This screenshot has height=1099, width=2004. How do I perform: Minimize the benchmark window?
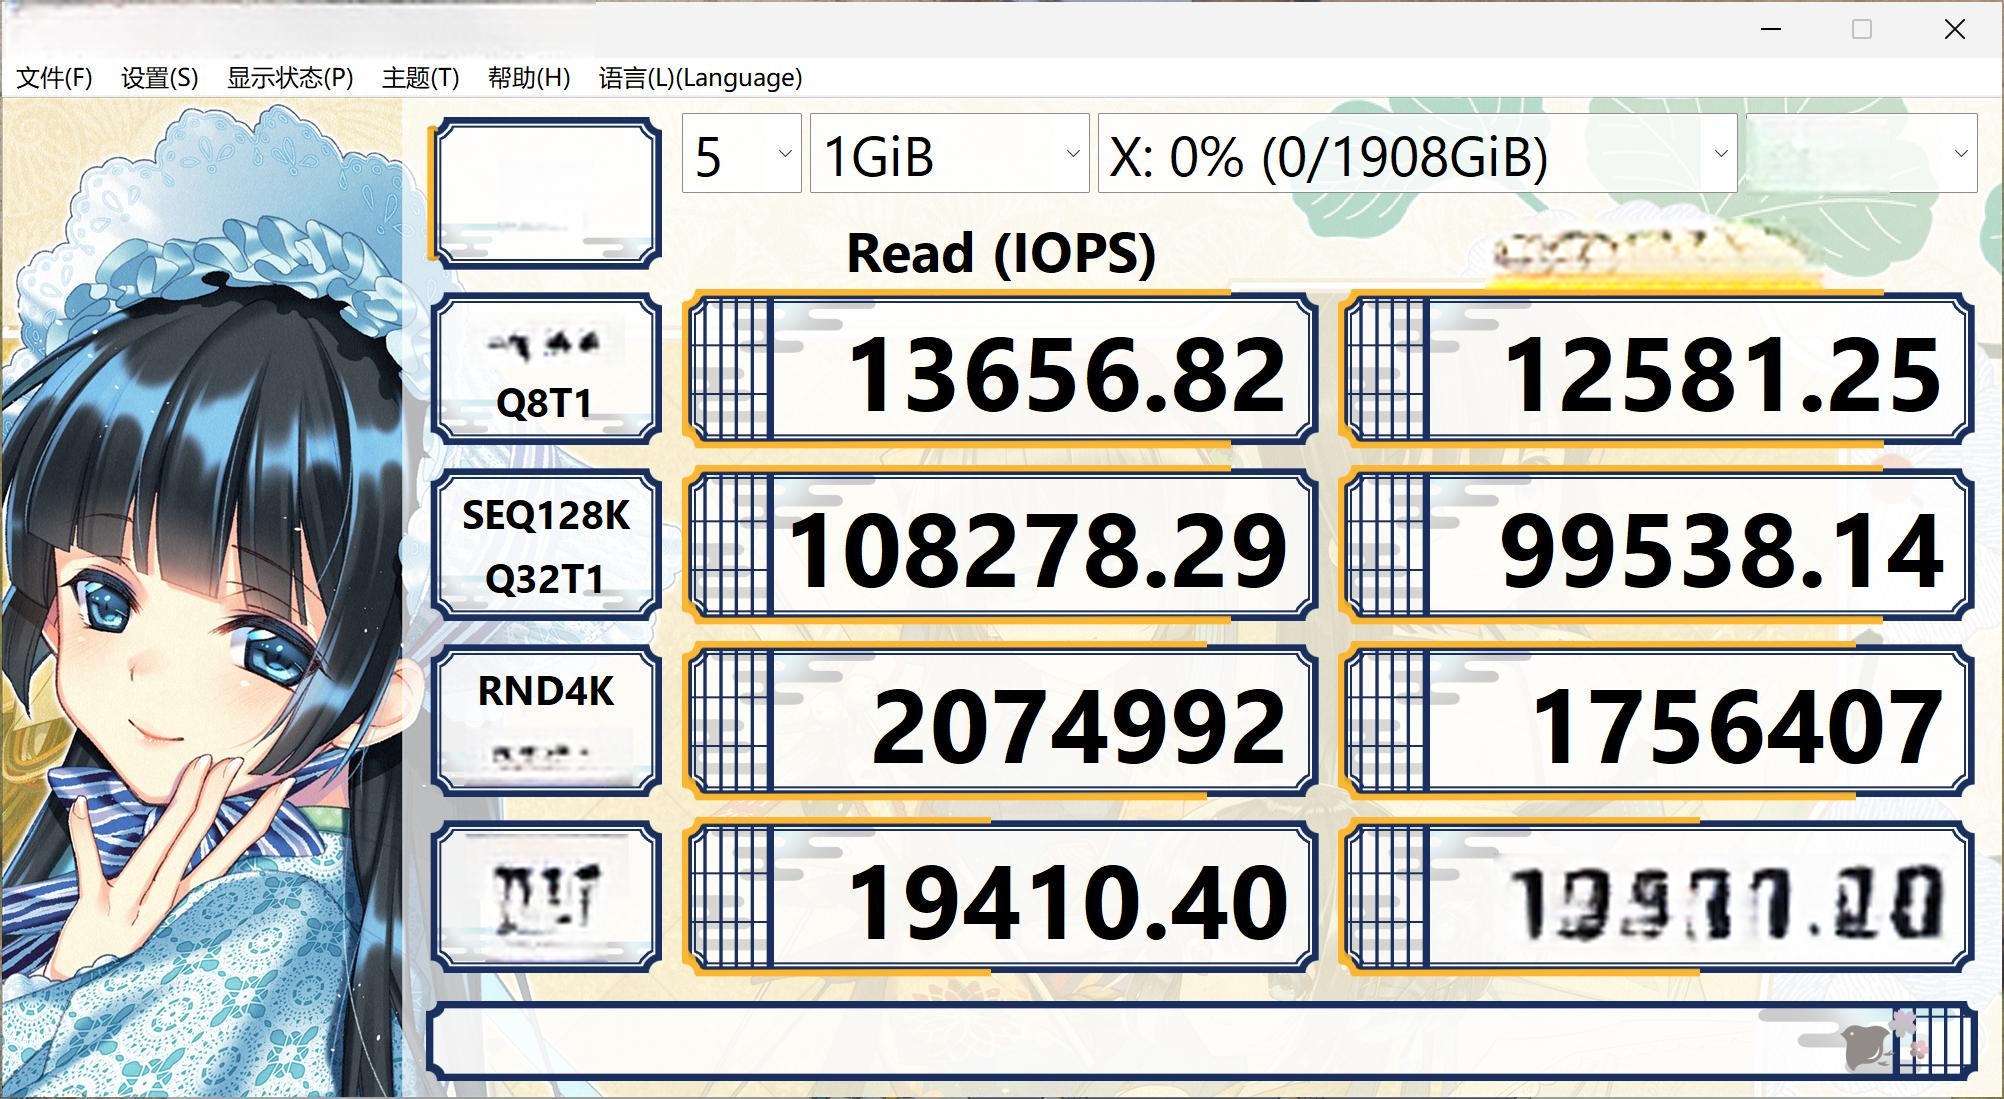pos(1771,29)
